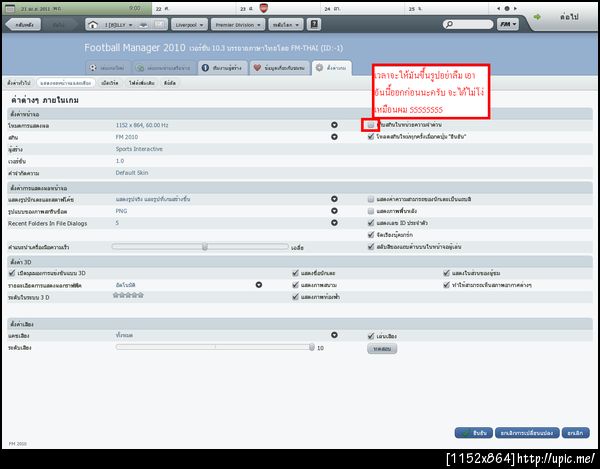
Task: Click the small icon right of the manager name
Action: (143, 25)
